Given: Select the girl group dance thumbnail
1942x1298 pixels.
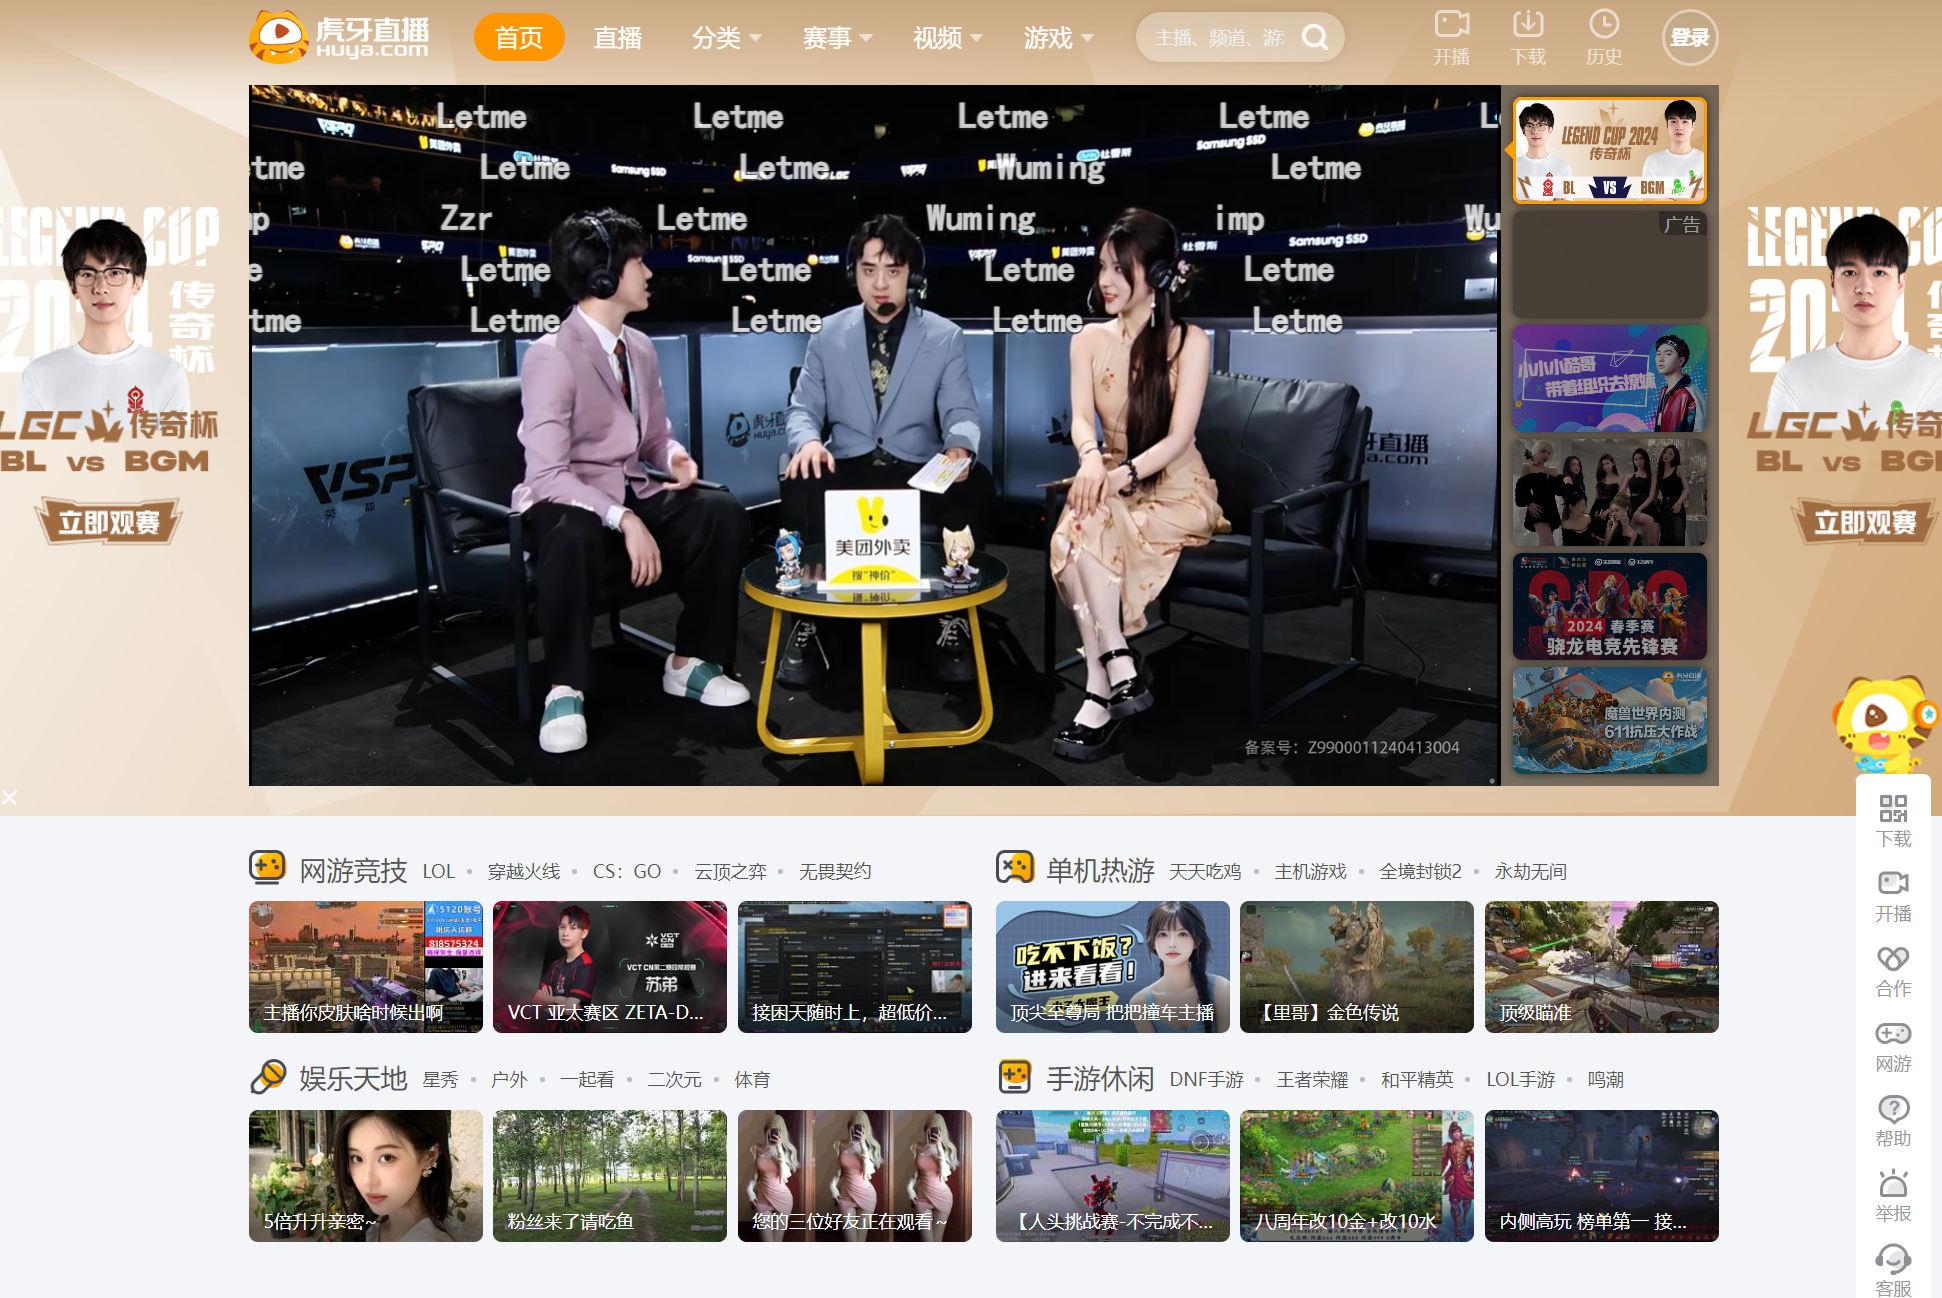Looking at the screenshot, I should coord(1609,492).
